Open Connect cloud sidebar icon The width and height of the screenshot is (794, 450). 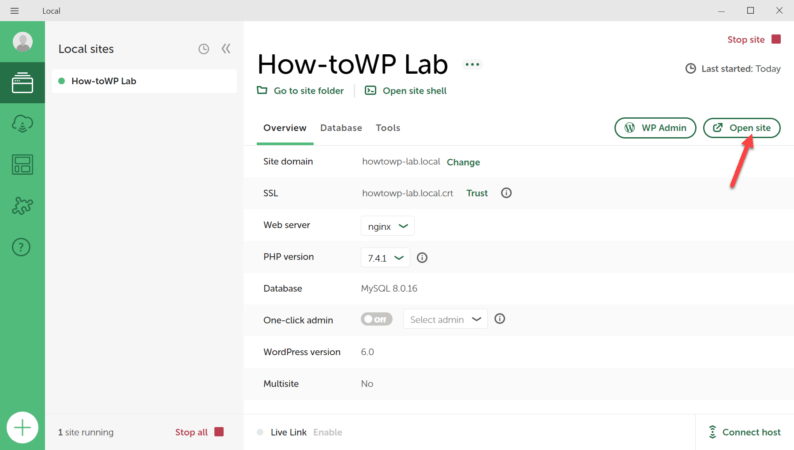22,124
